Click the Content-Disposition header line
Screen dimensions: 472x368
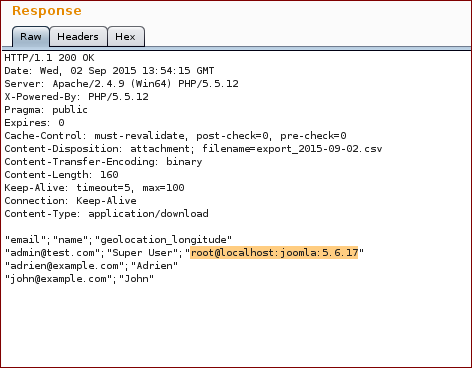193,149
